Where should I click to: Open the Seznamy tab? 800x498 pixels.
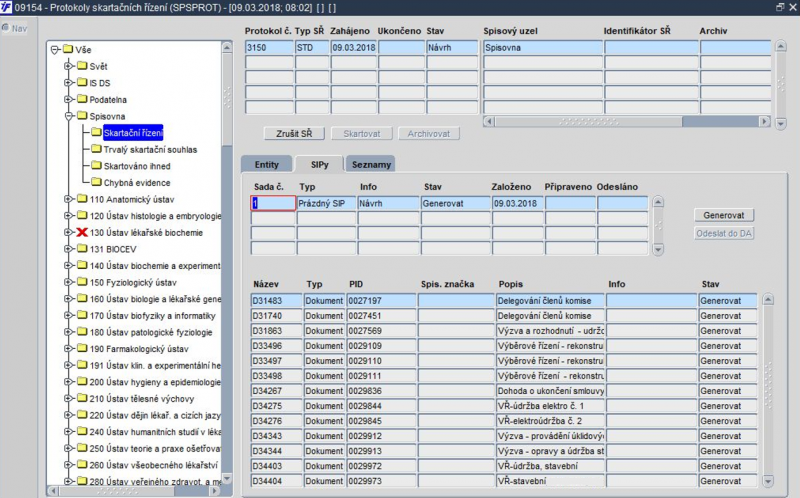371,164
